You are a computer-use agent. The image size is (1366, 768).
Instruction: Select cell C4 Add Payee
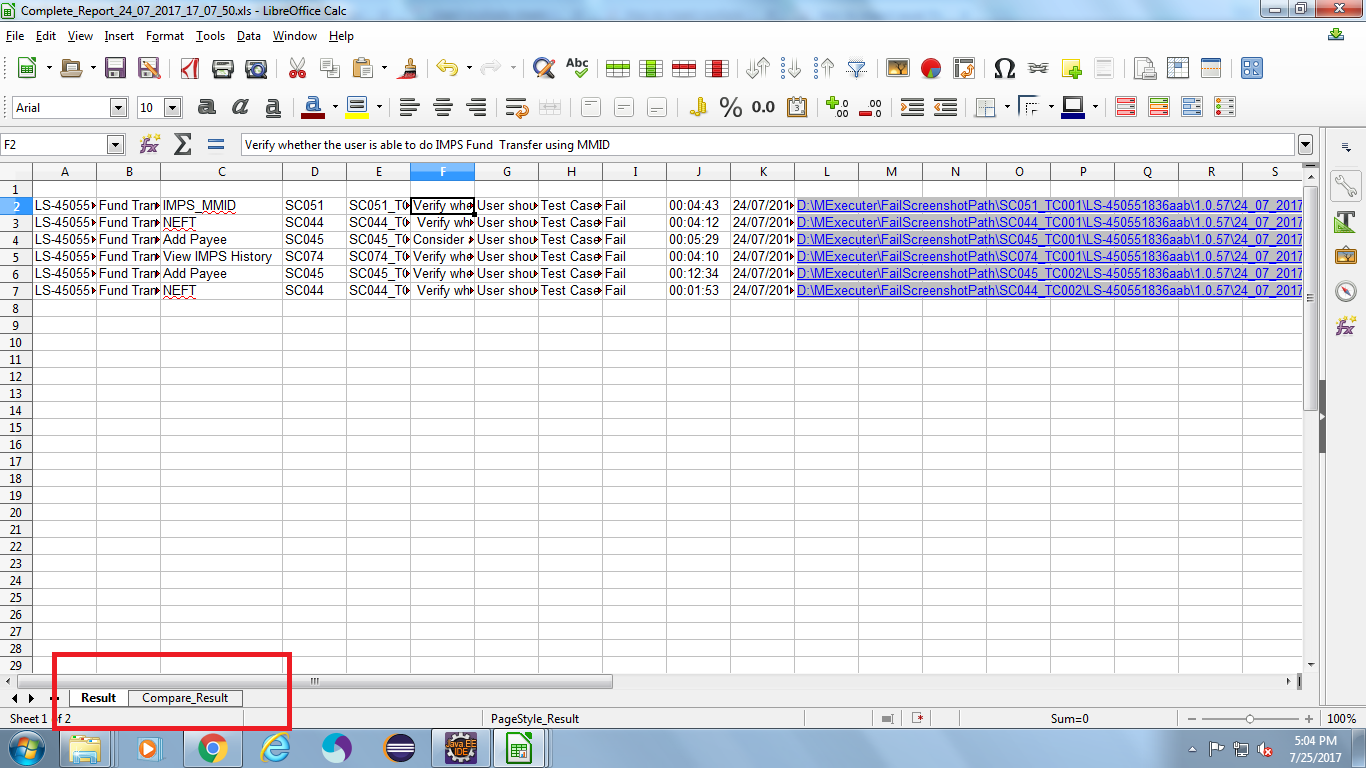[222, 240]
